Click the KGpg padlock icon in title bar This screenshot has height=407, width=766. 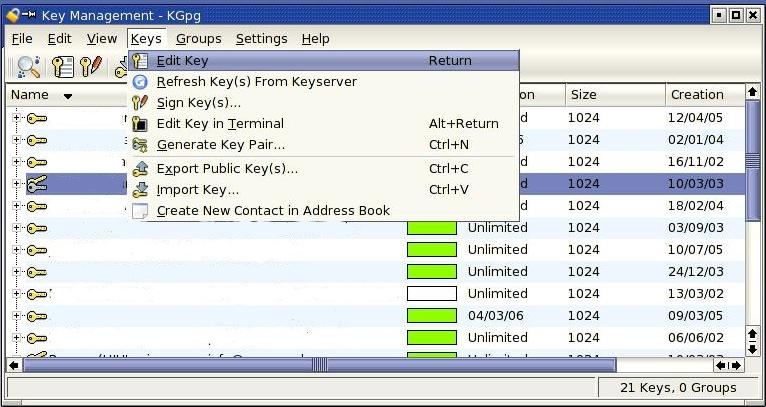point(12,15)
